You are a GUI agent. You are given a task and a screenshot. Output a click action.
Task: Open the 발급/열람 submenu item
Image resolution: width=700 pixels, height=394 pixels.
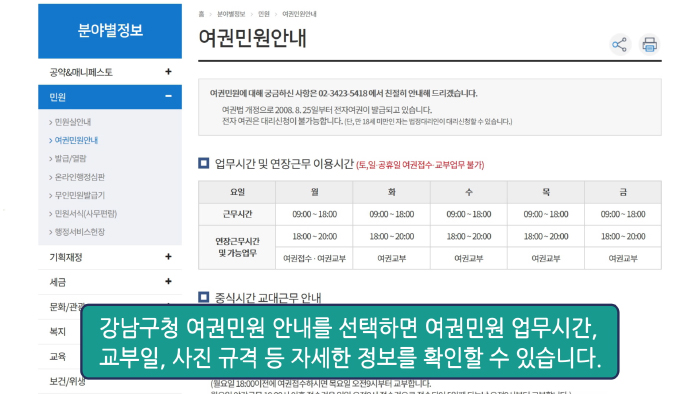point(70,158)
